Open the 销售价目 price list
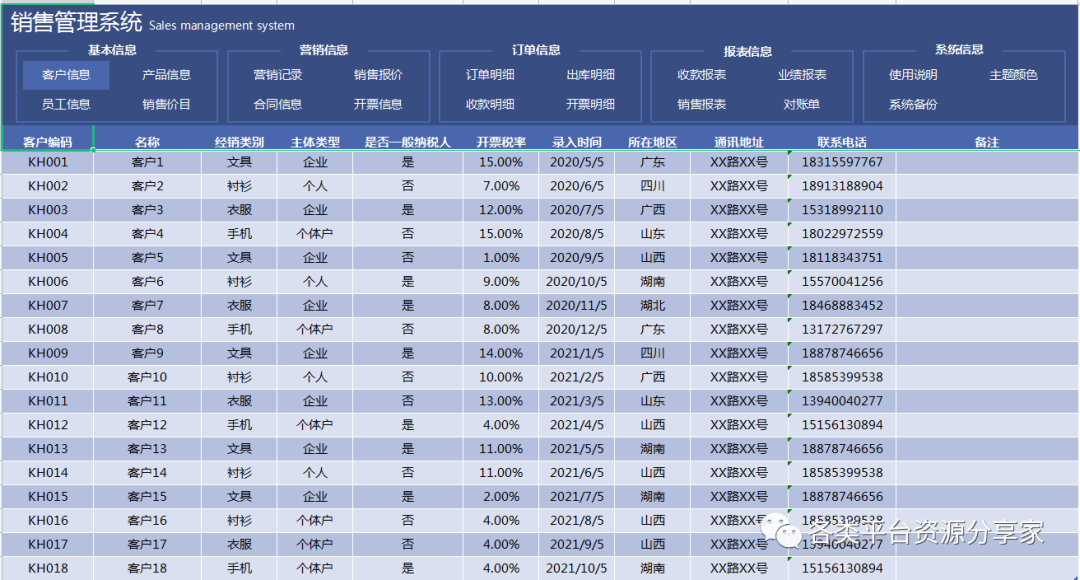 166,104
